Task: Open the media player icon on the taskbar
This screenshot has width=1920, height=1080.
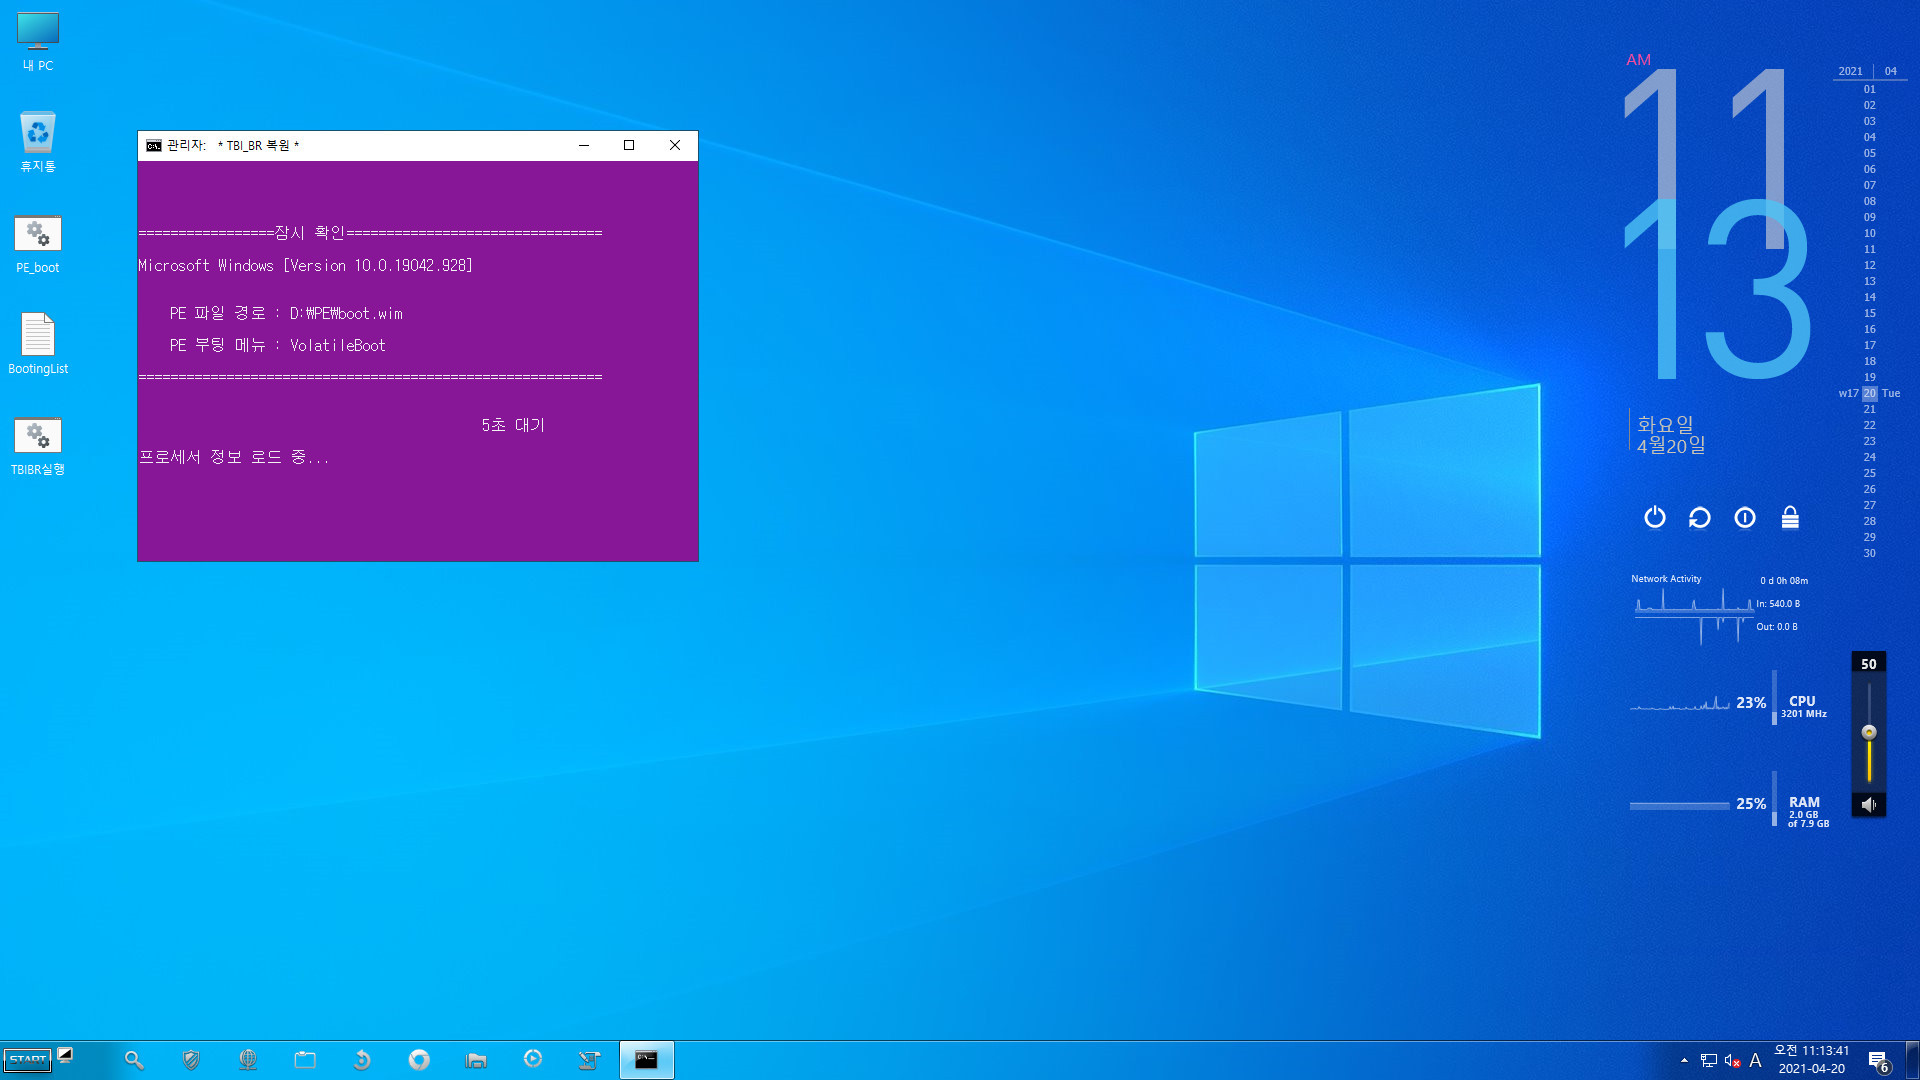Action: click(533, 1059)
